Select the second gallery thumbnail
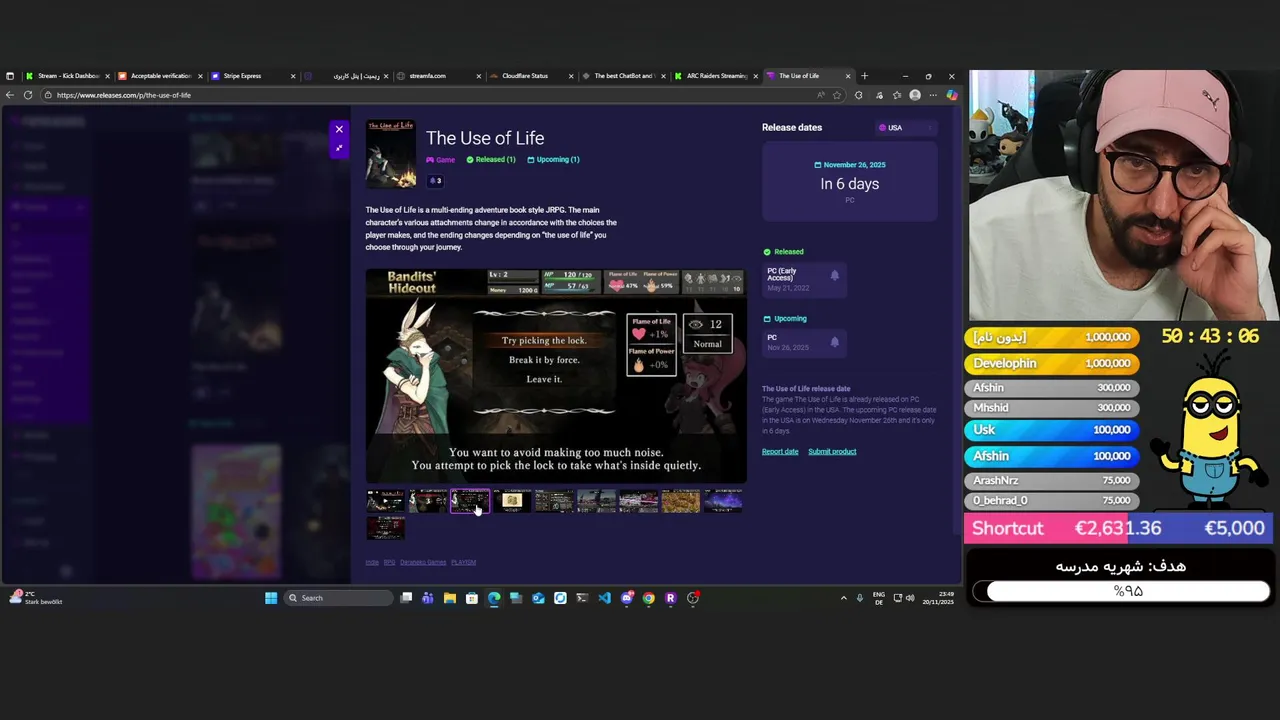This screenshot has height=720, width=1280. coord(427,501)
